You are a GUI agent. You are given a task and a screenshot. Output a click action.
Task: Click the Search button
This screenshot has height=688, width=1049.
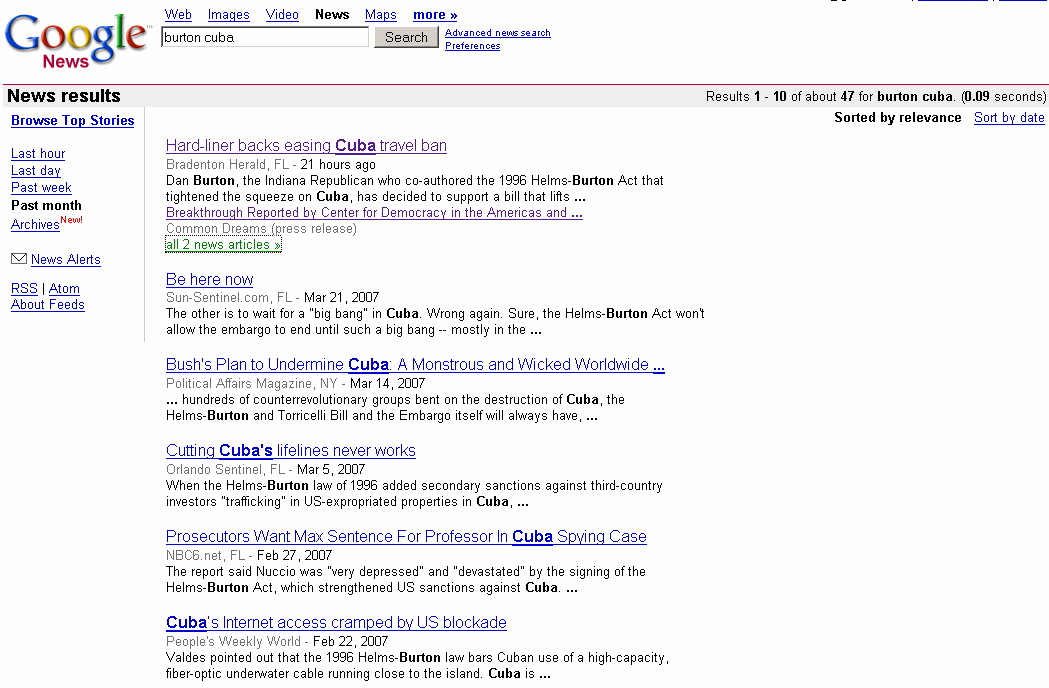click(x=406, y=37)
